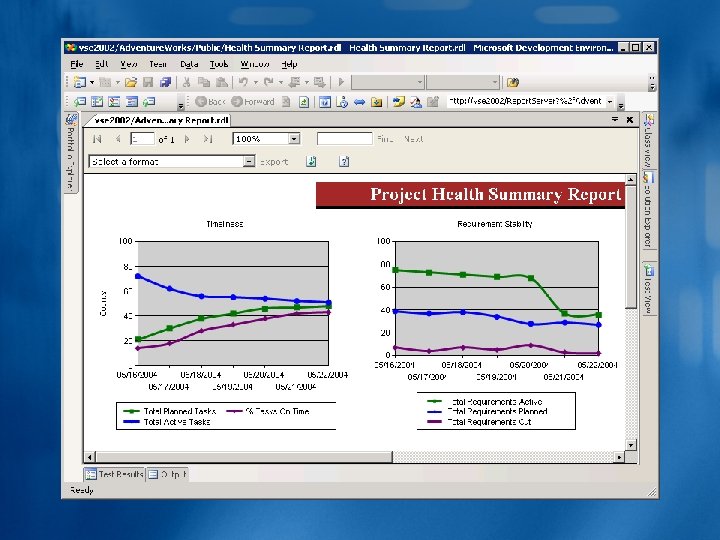Click the Undo arrow icon
This screenshot has width=720, height=540.
point(243,83)
